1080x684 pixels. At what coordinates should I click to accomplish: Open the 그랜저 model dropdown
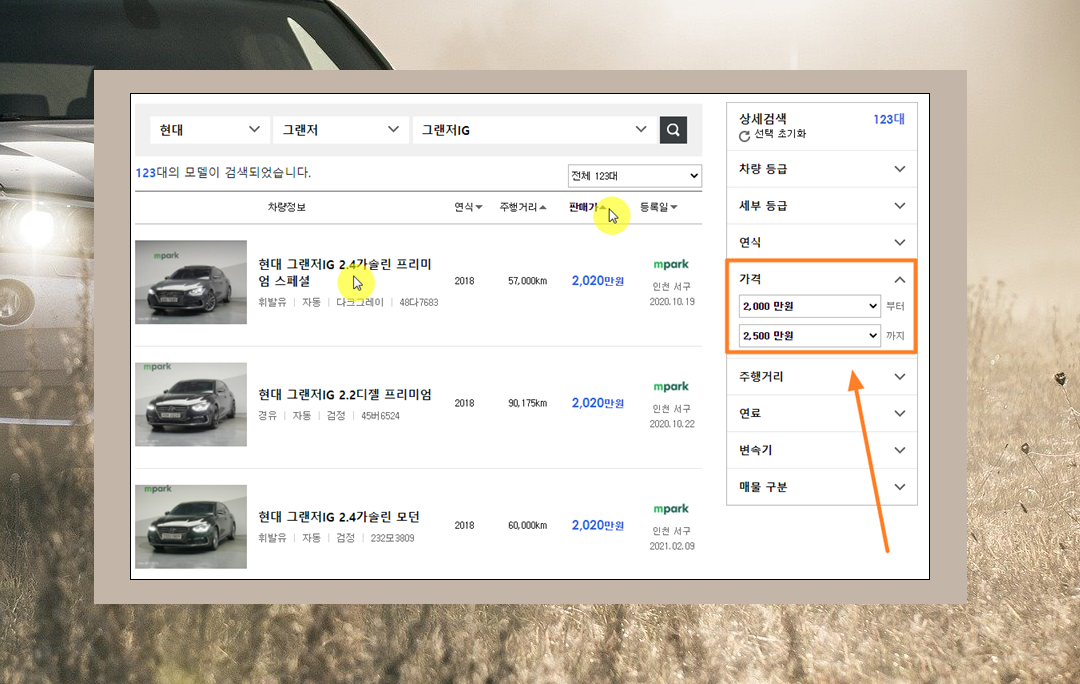point(340,129)
